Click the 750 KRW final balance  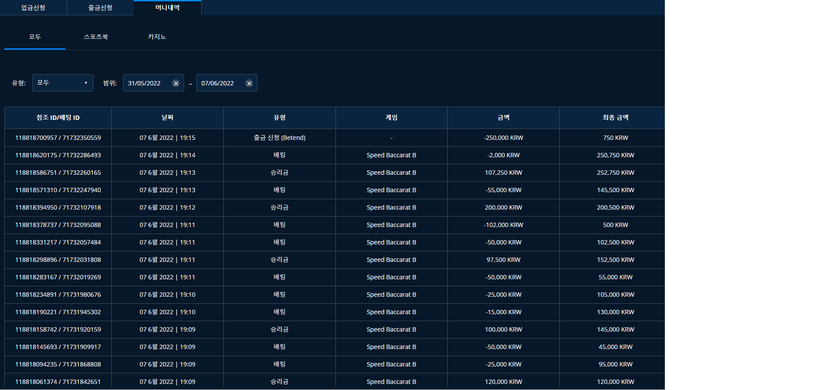point(616,138)
